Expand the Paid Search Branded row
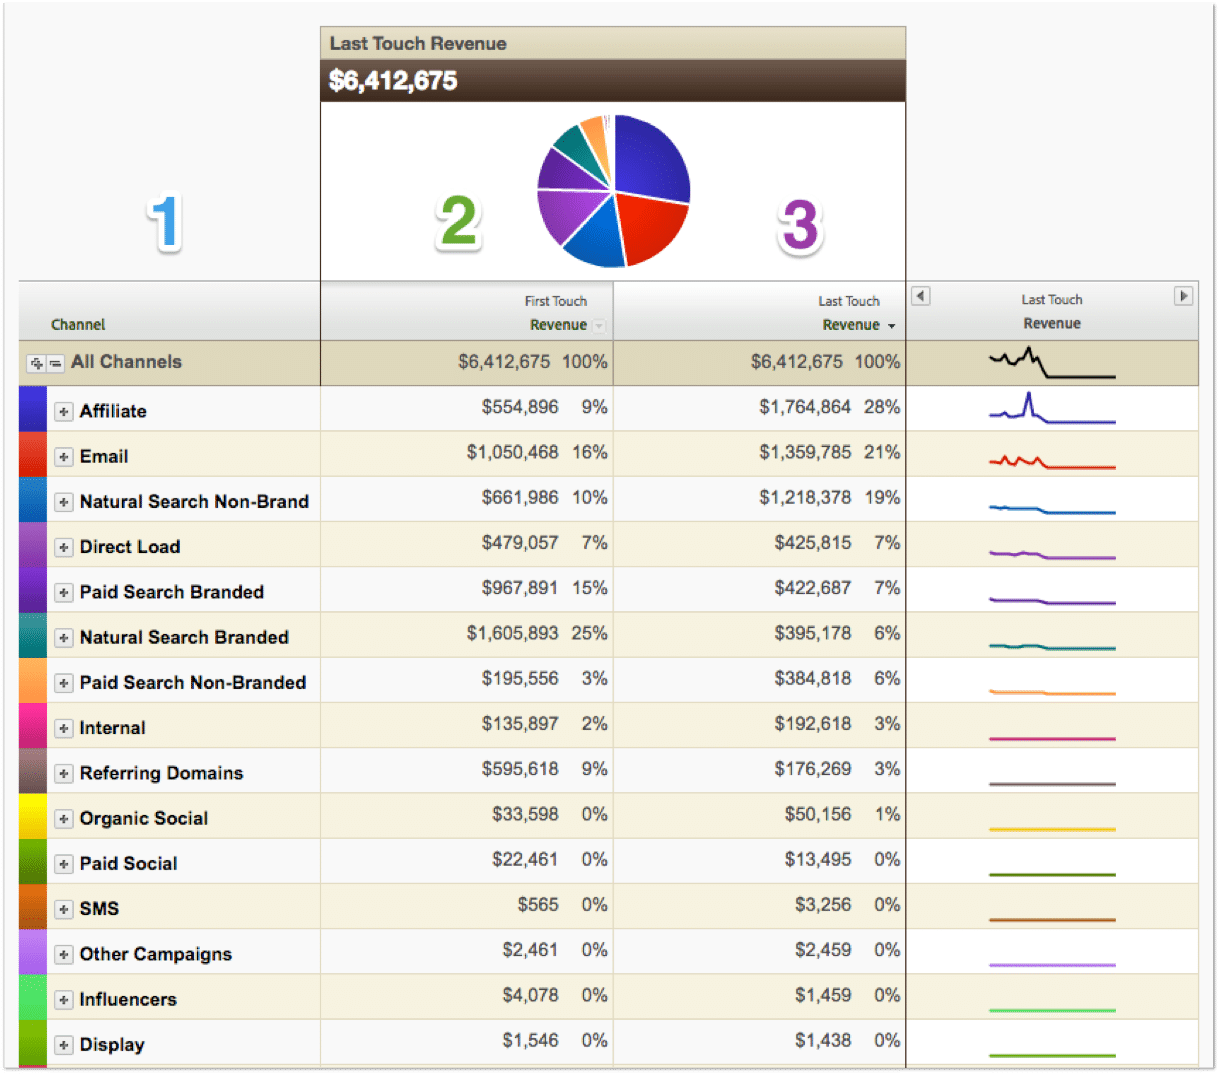The width and height of the screenshot is (1220, 1074). pyautogui.click(x=64, y=593)
